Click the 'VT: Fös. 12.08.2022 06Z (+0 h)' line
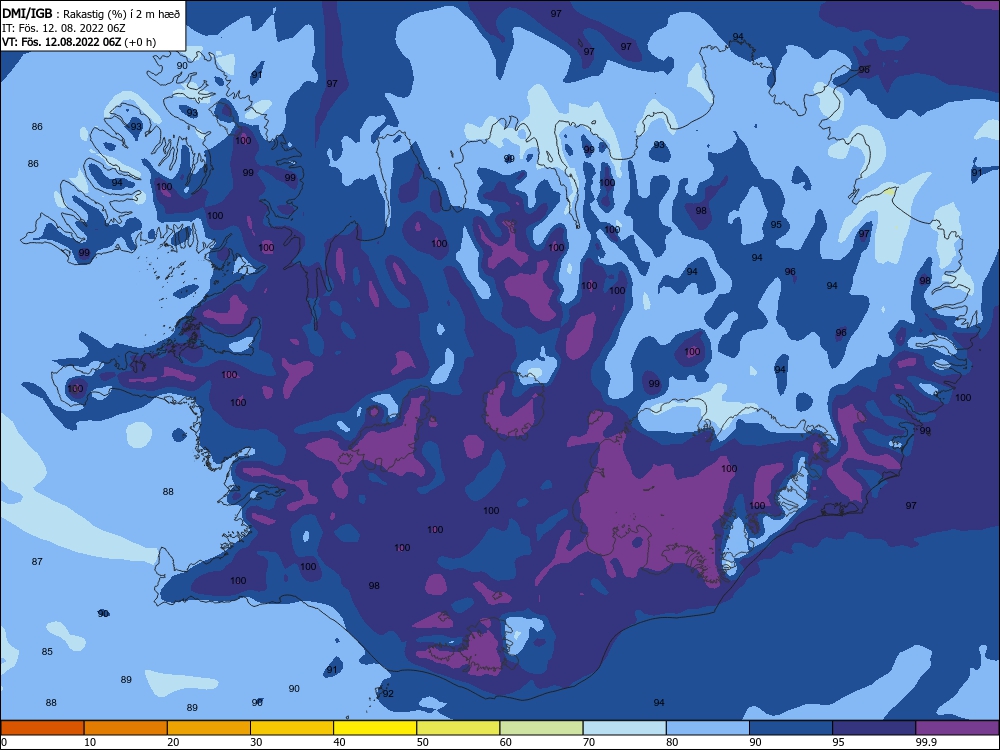Viewport: 1000px width, 750px height. click(x=79, y=42)
